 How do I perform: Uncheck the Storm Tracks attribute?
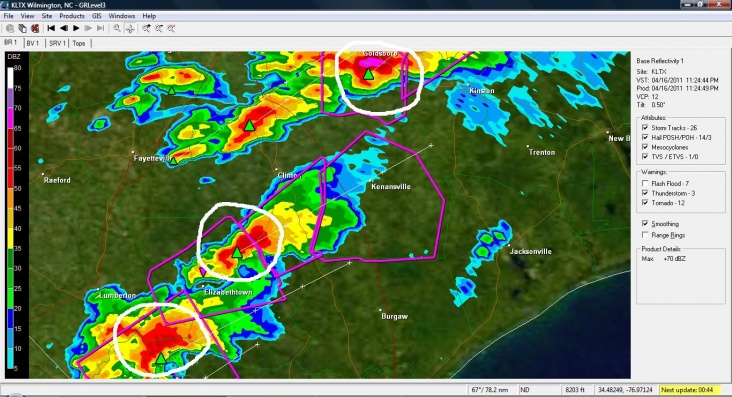pos(645,128)
